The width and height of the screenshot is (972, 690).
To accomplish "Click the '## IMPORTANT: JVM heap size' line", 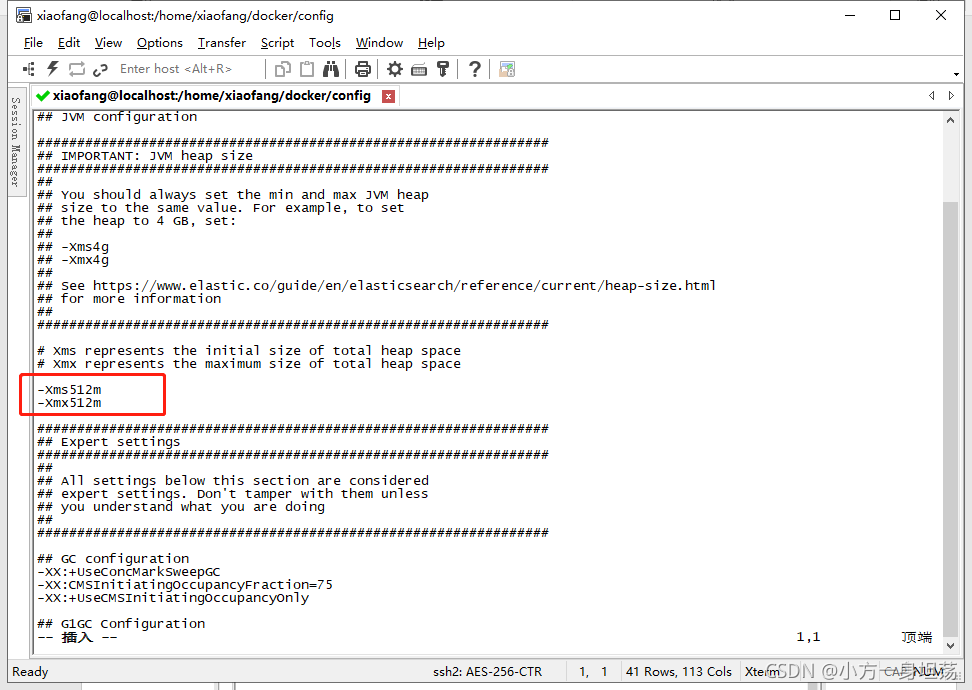I will point(145,156).
